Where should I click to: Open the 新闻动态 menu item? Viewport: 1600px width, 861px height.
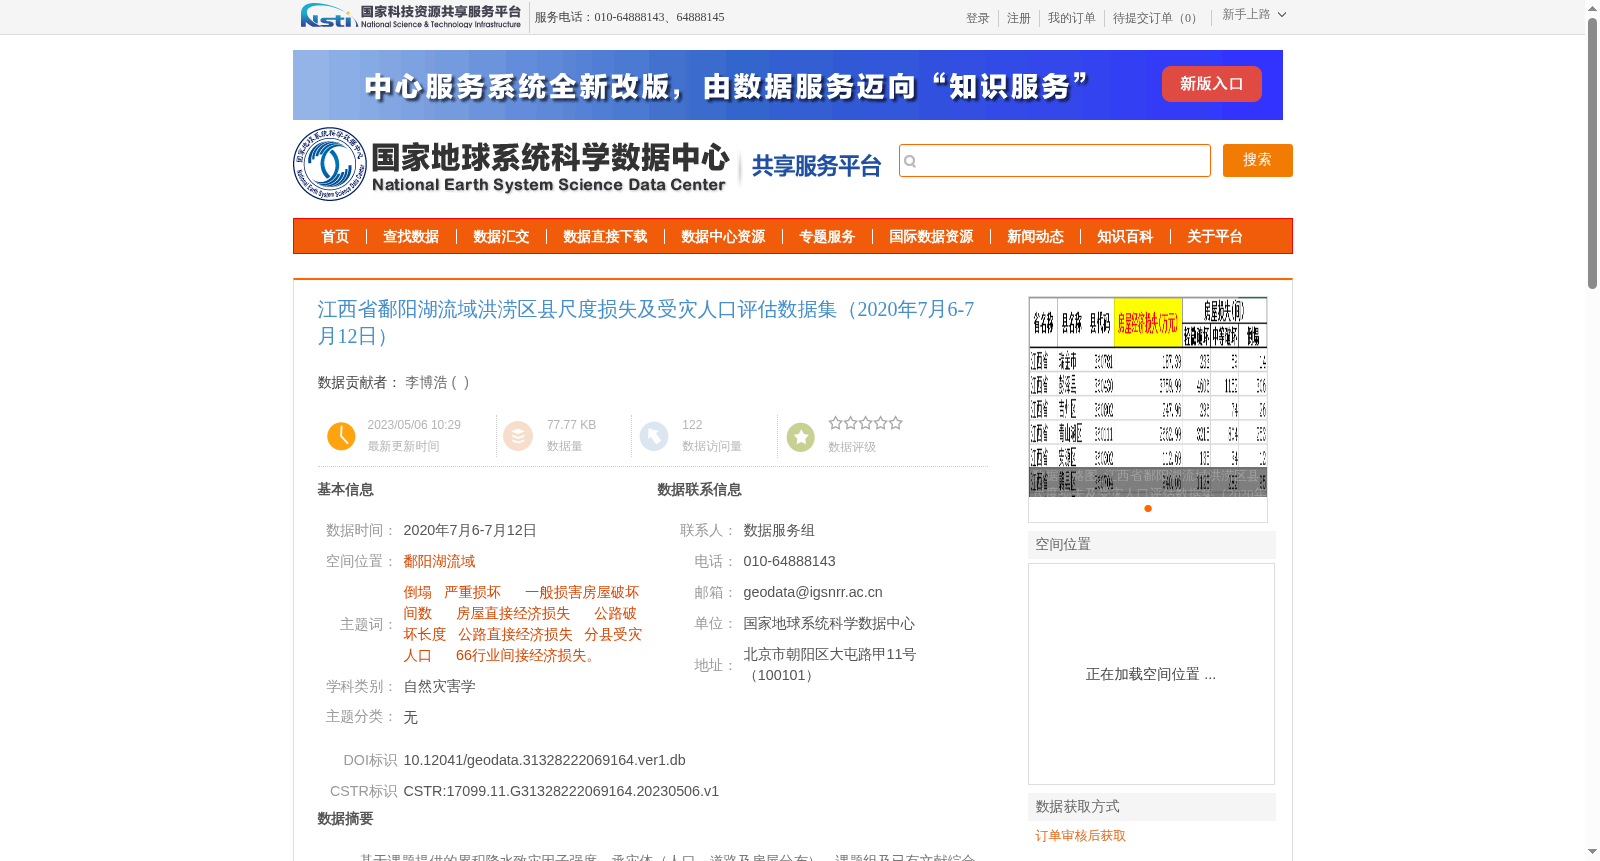coord(1035,237)
